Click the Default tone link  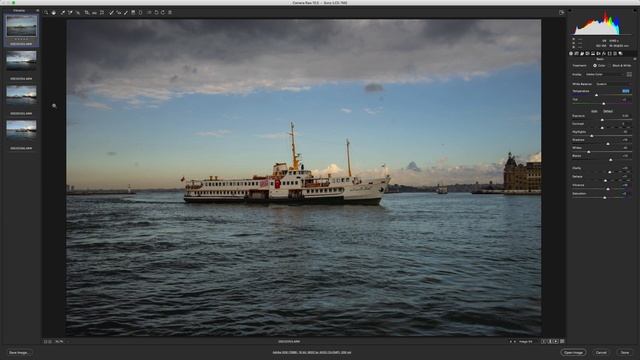[608, 111]
